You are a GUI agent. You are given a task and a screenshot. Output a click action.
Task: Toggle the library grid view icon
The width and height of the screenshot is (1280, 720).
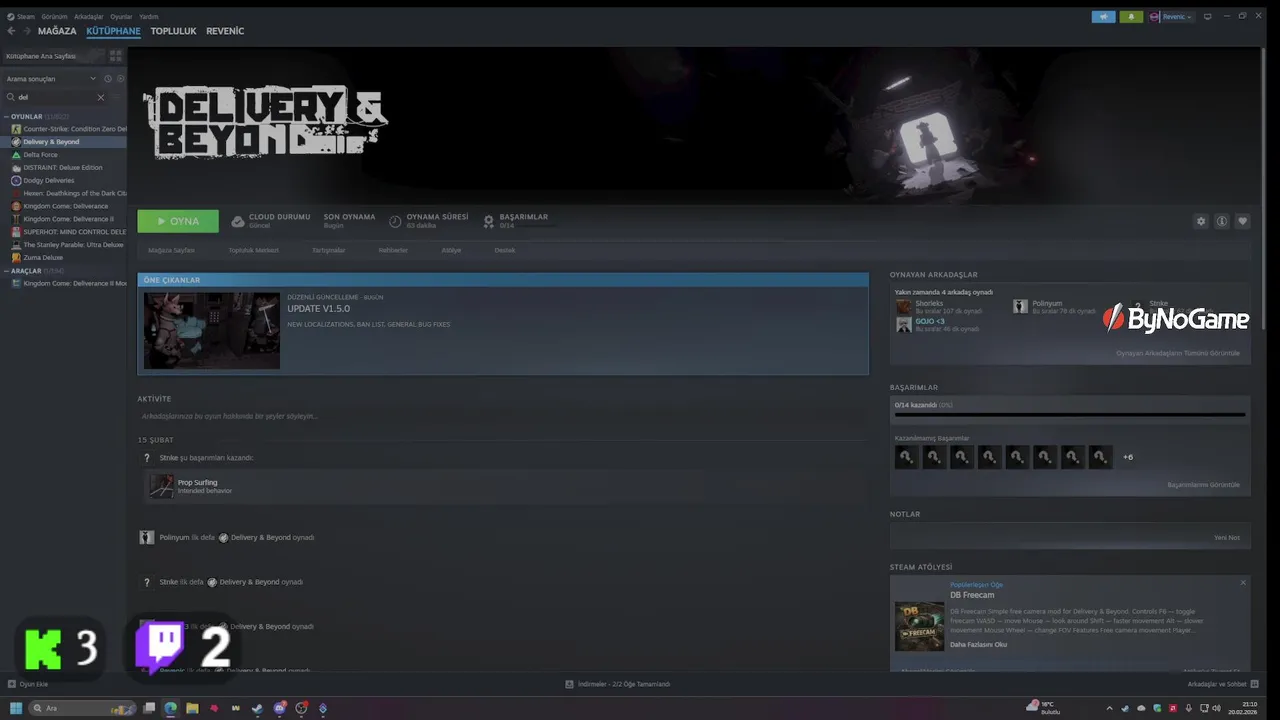(115, 56)
